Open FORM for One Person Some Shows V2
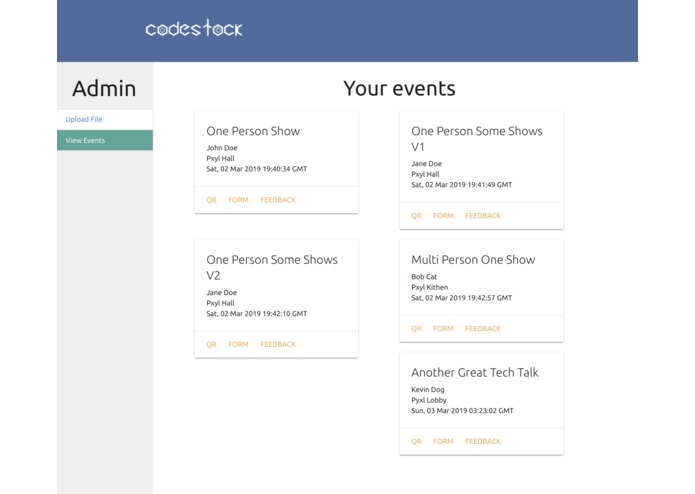 click(238, 344)
